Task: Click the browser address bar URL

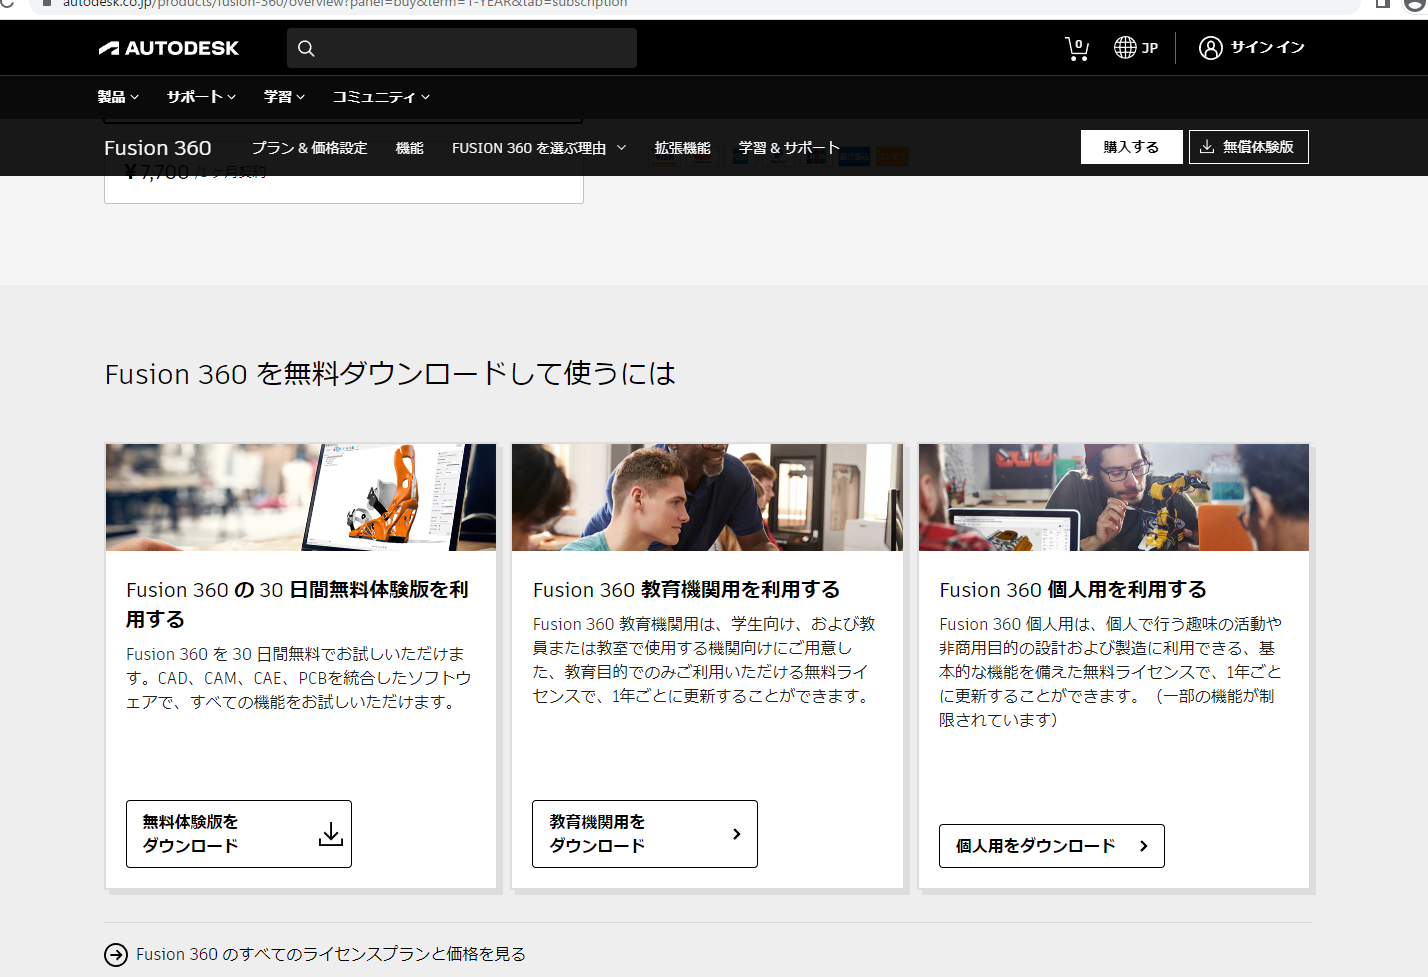Action: (345, 4)
